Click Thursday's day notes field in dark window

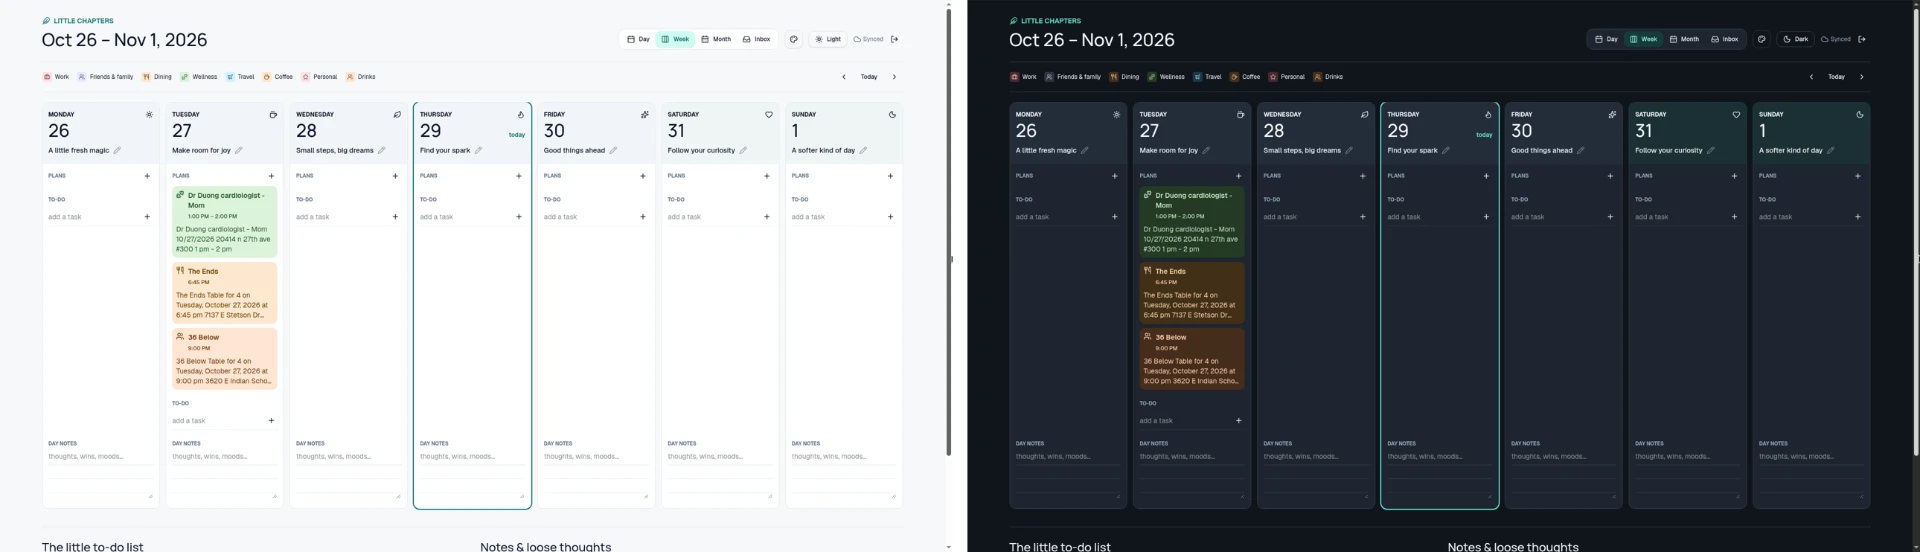pyautogui.click(x=1439, y=474)
